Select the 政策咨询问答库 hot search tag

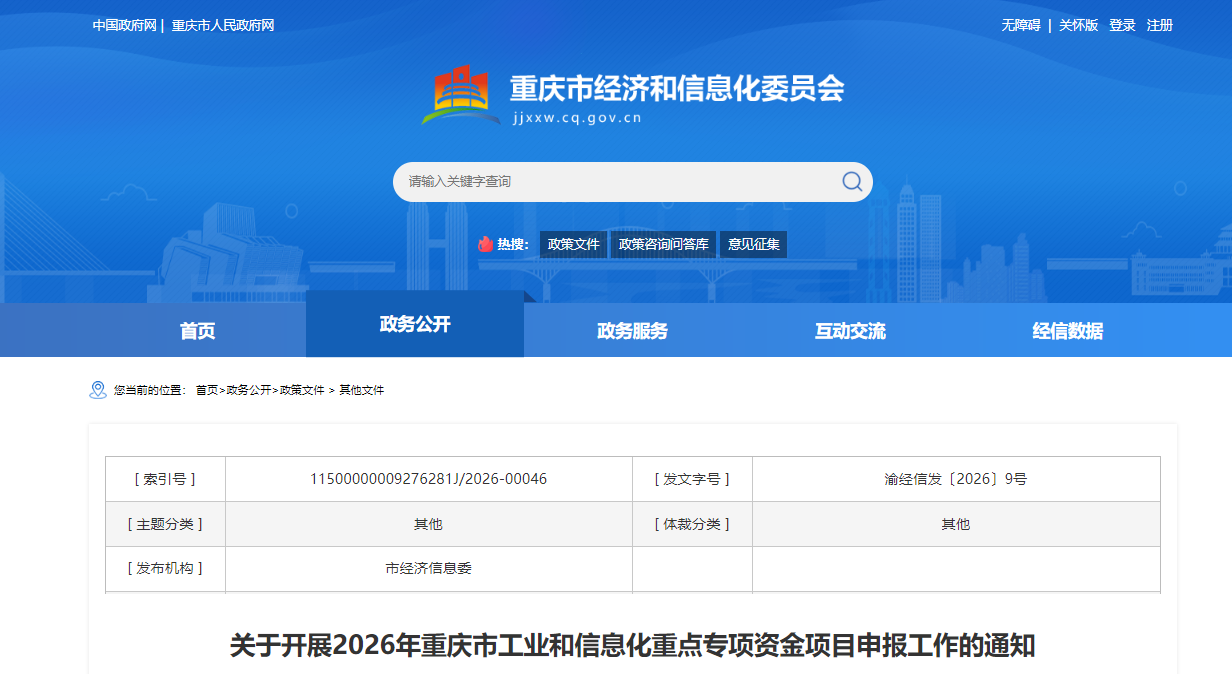click(663, 244)
